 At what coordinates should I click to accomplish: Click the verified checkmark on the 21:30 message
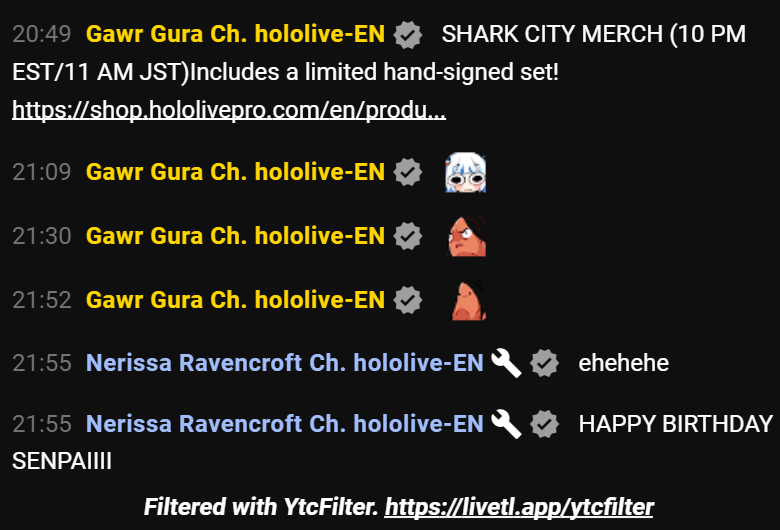click(408, 236)
